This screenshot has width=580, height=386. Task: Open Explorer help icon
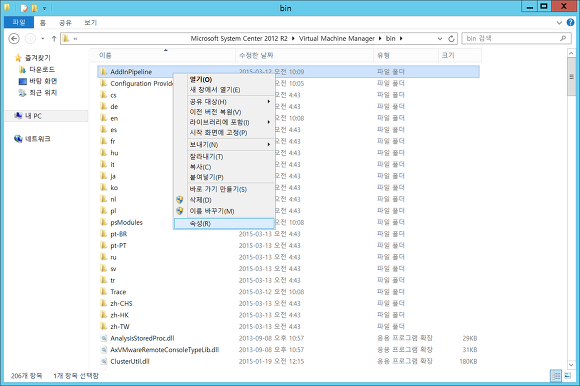click(570, 23)
